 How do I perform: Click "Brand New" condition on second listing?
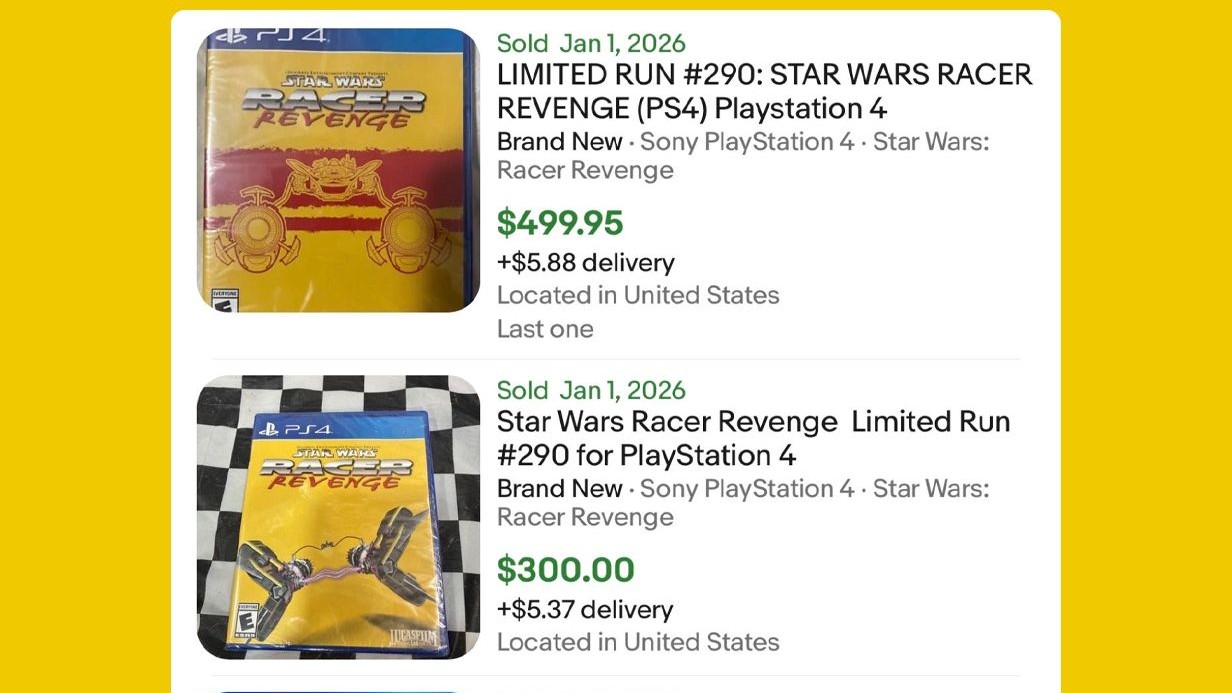coord(559,488)
